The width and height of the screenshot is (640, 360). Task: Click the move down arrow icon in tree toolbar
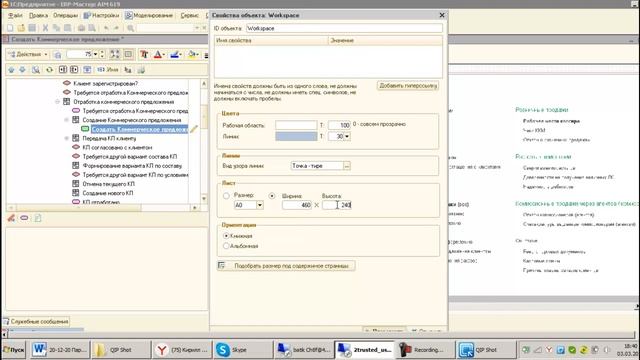pyautogui.click(x=22, y=70)
